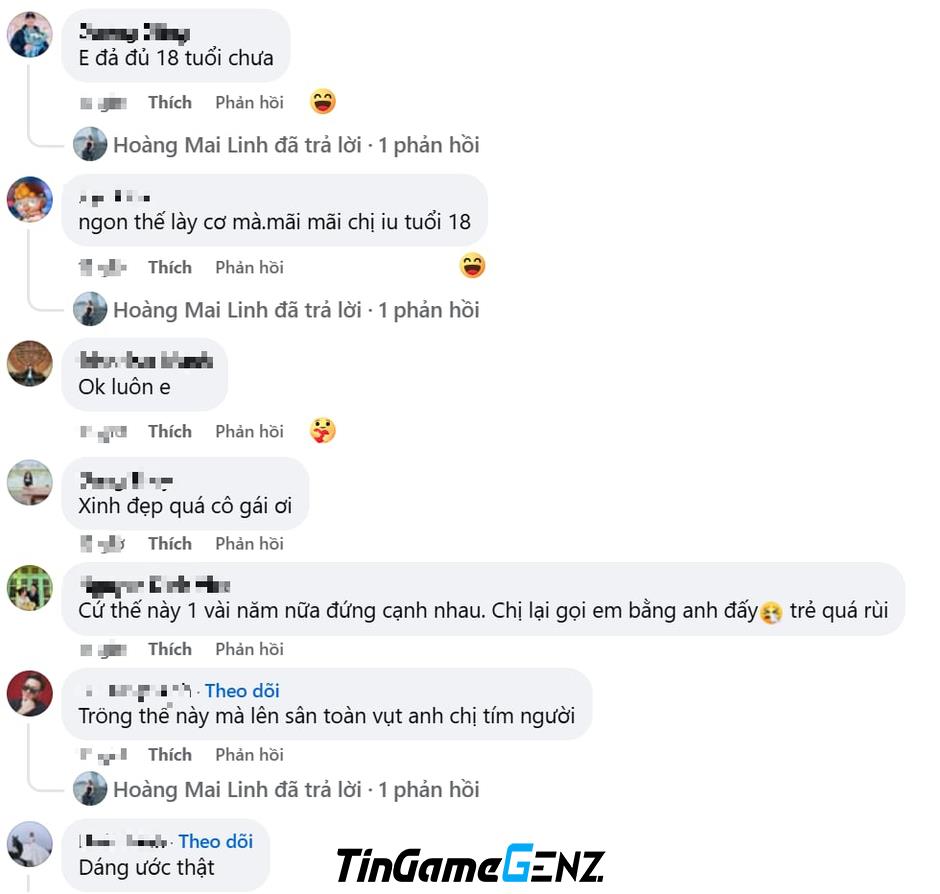Expand Hoàng Mai Linh's reply under 'ngon thế lày' comment
The width and height of the screenshot is (940, 894).
[x=296, y=310]
